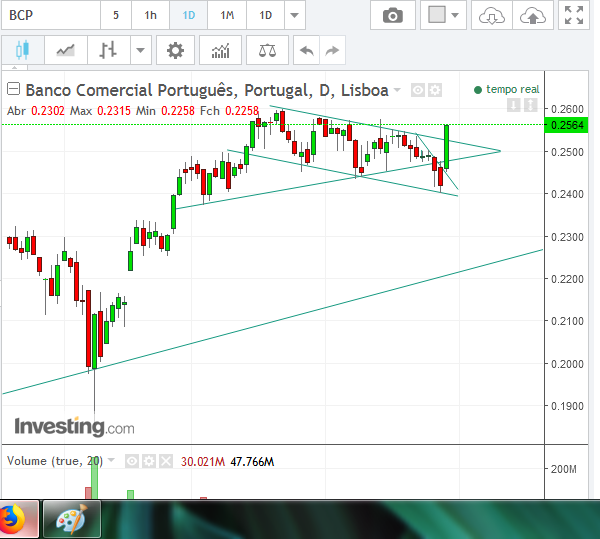Click the tempo real status indicator
This screenshot has height=539, width=600.
point(507,90)
